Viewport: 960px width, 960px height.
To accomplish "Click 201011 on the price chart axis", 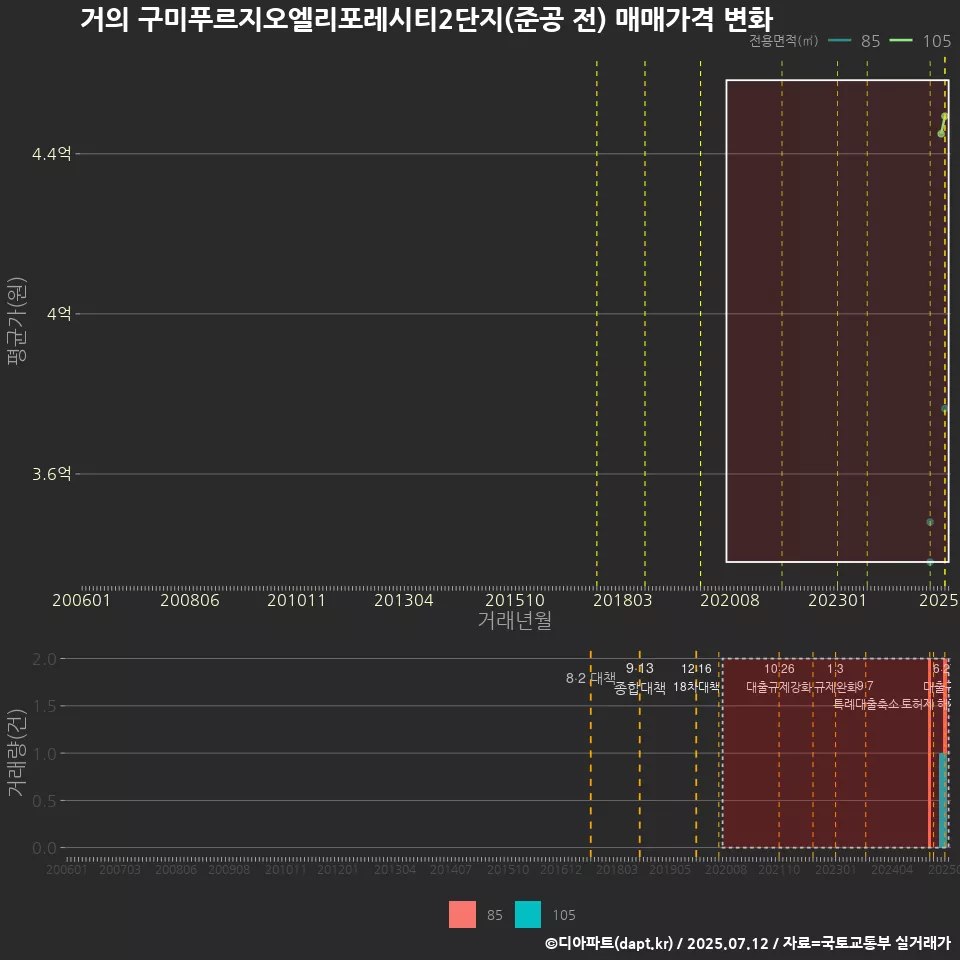I will (296, 600).
